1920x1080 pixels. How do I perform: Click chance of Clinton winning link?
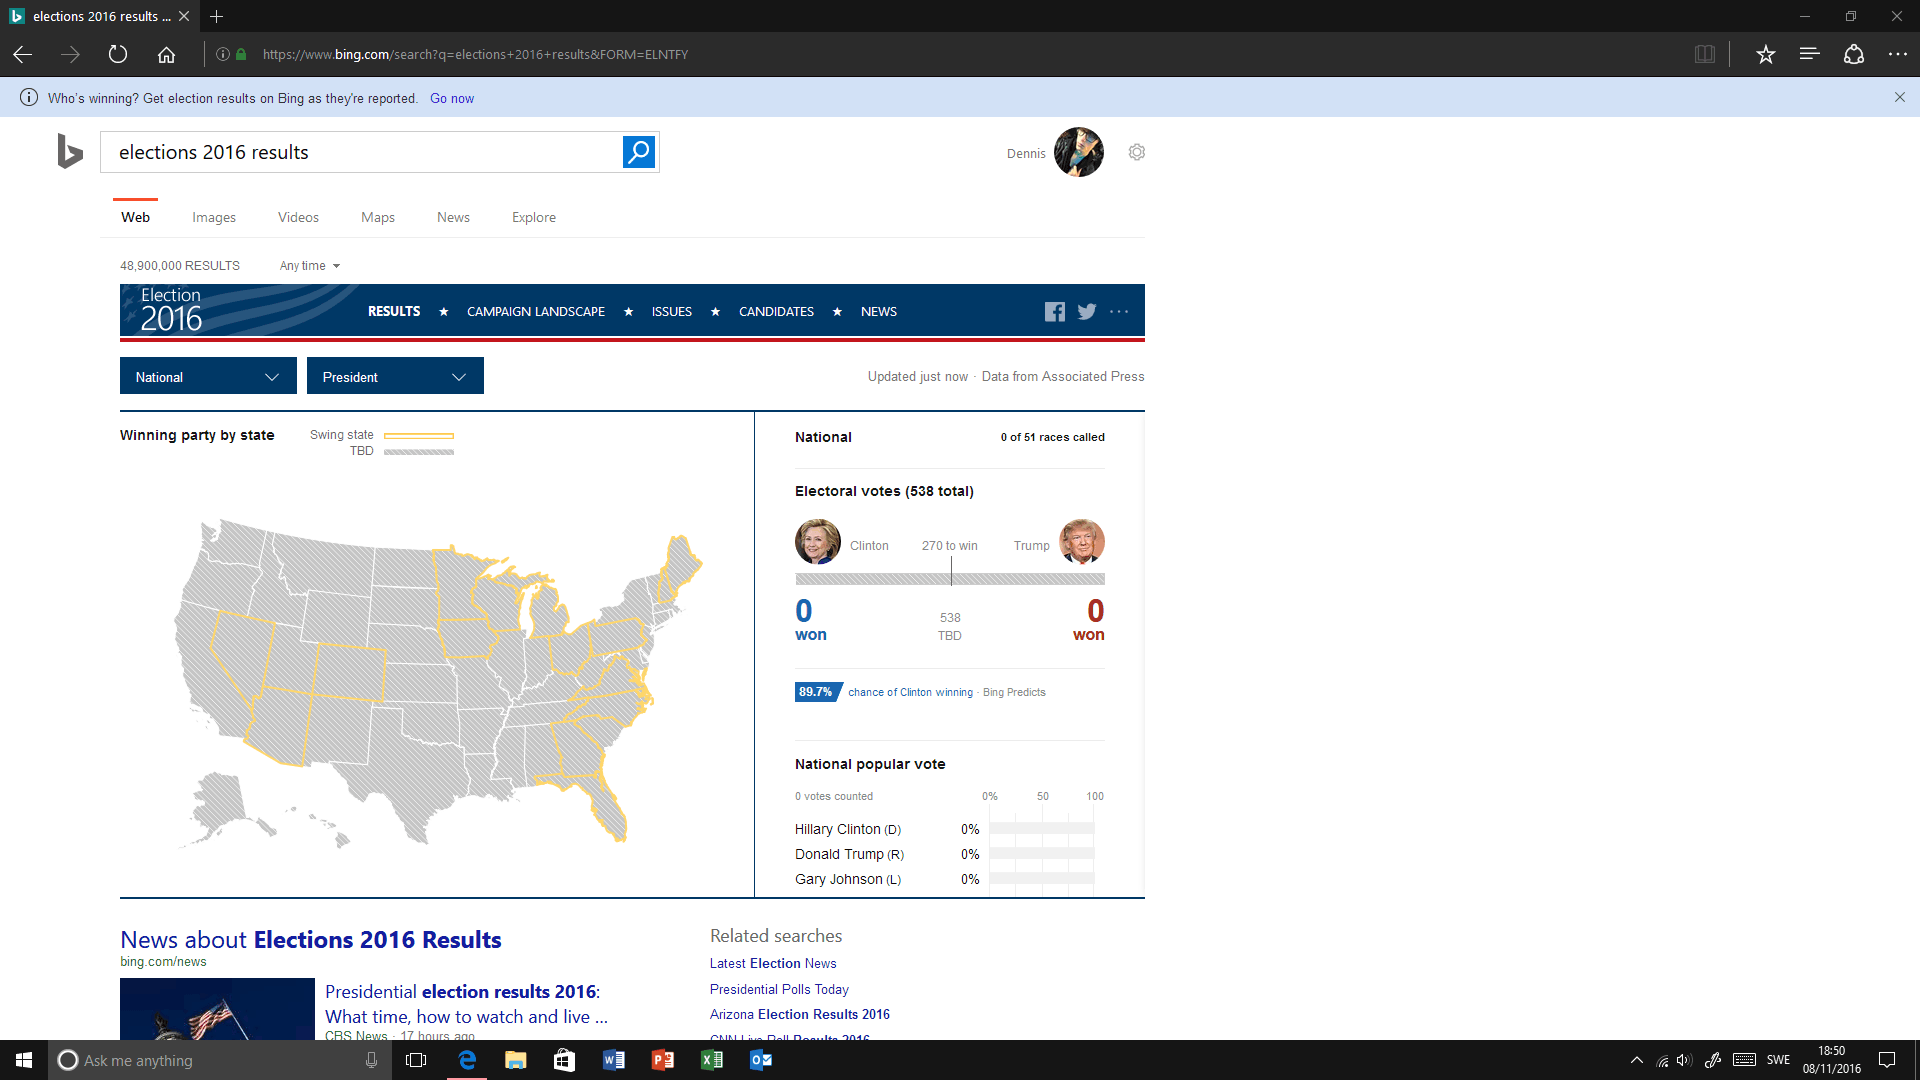(910, 692)
